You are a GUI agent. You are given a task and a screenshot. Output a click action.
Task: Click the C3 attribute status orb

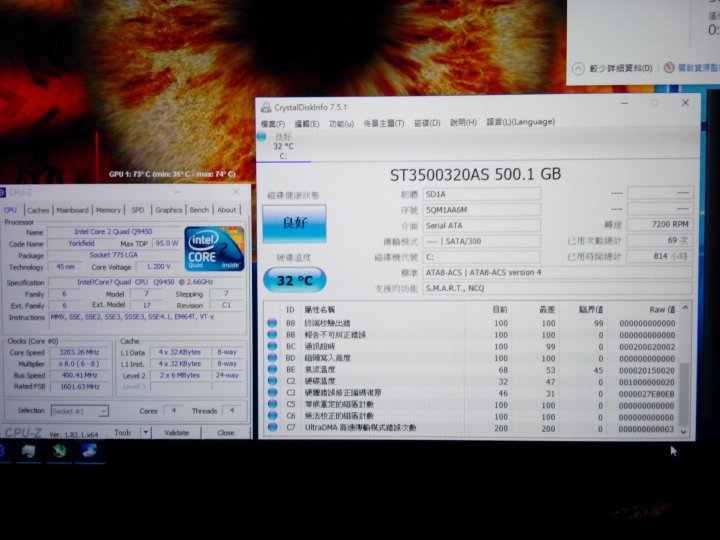coord(272,392)
